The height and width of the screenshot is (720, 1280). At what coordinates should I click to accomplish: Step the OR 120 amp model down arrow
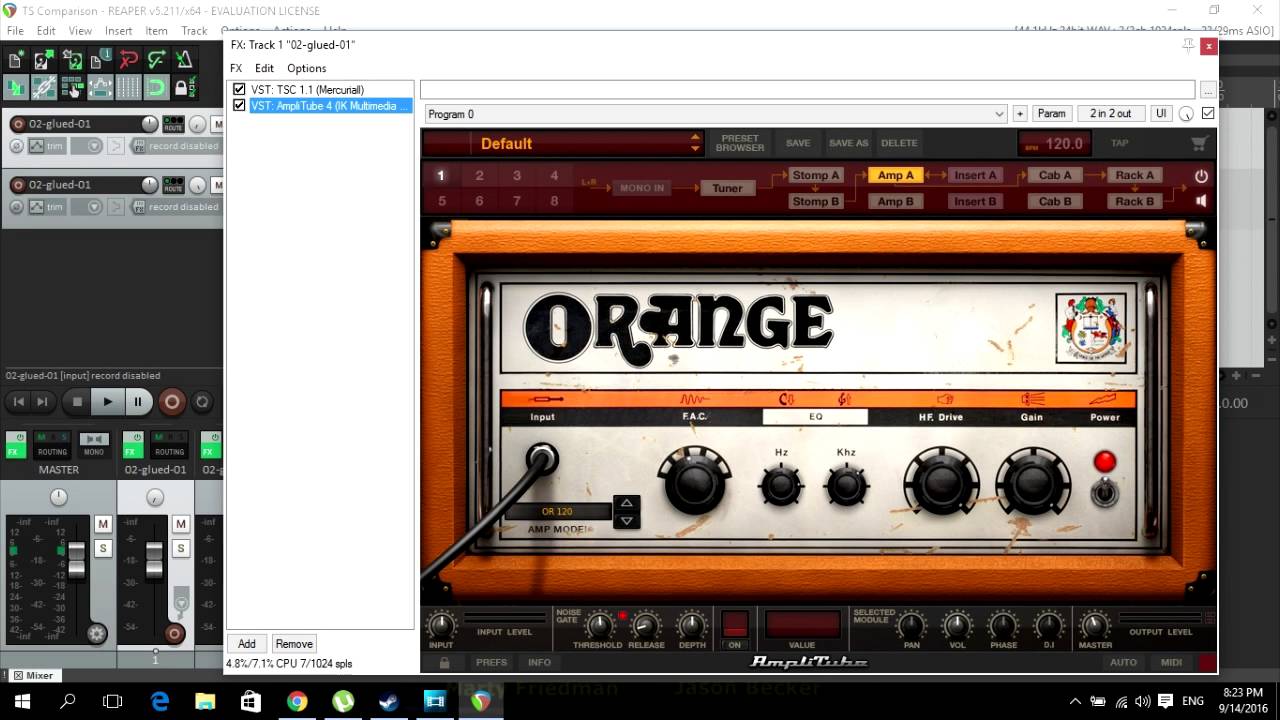coord(627,521)
